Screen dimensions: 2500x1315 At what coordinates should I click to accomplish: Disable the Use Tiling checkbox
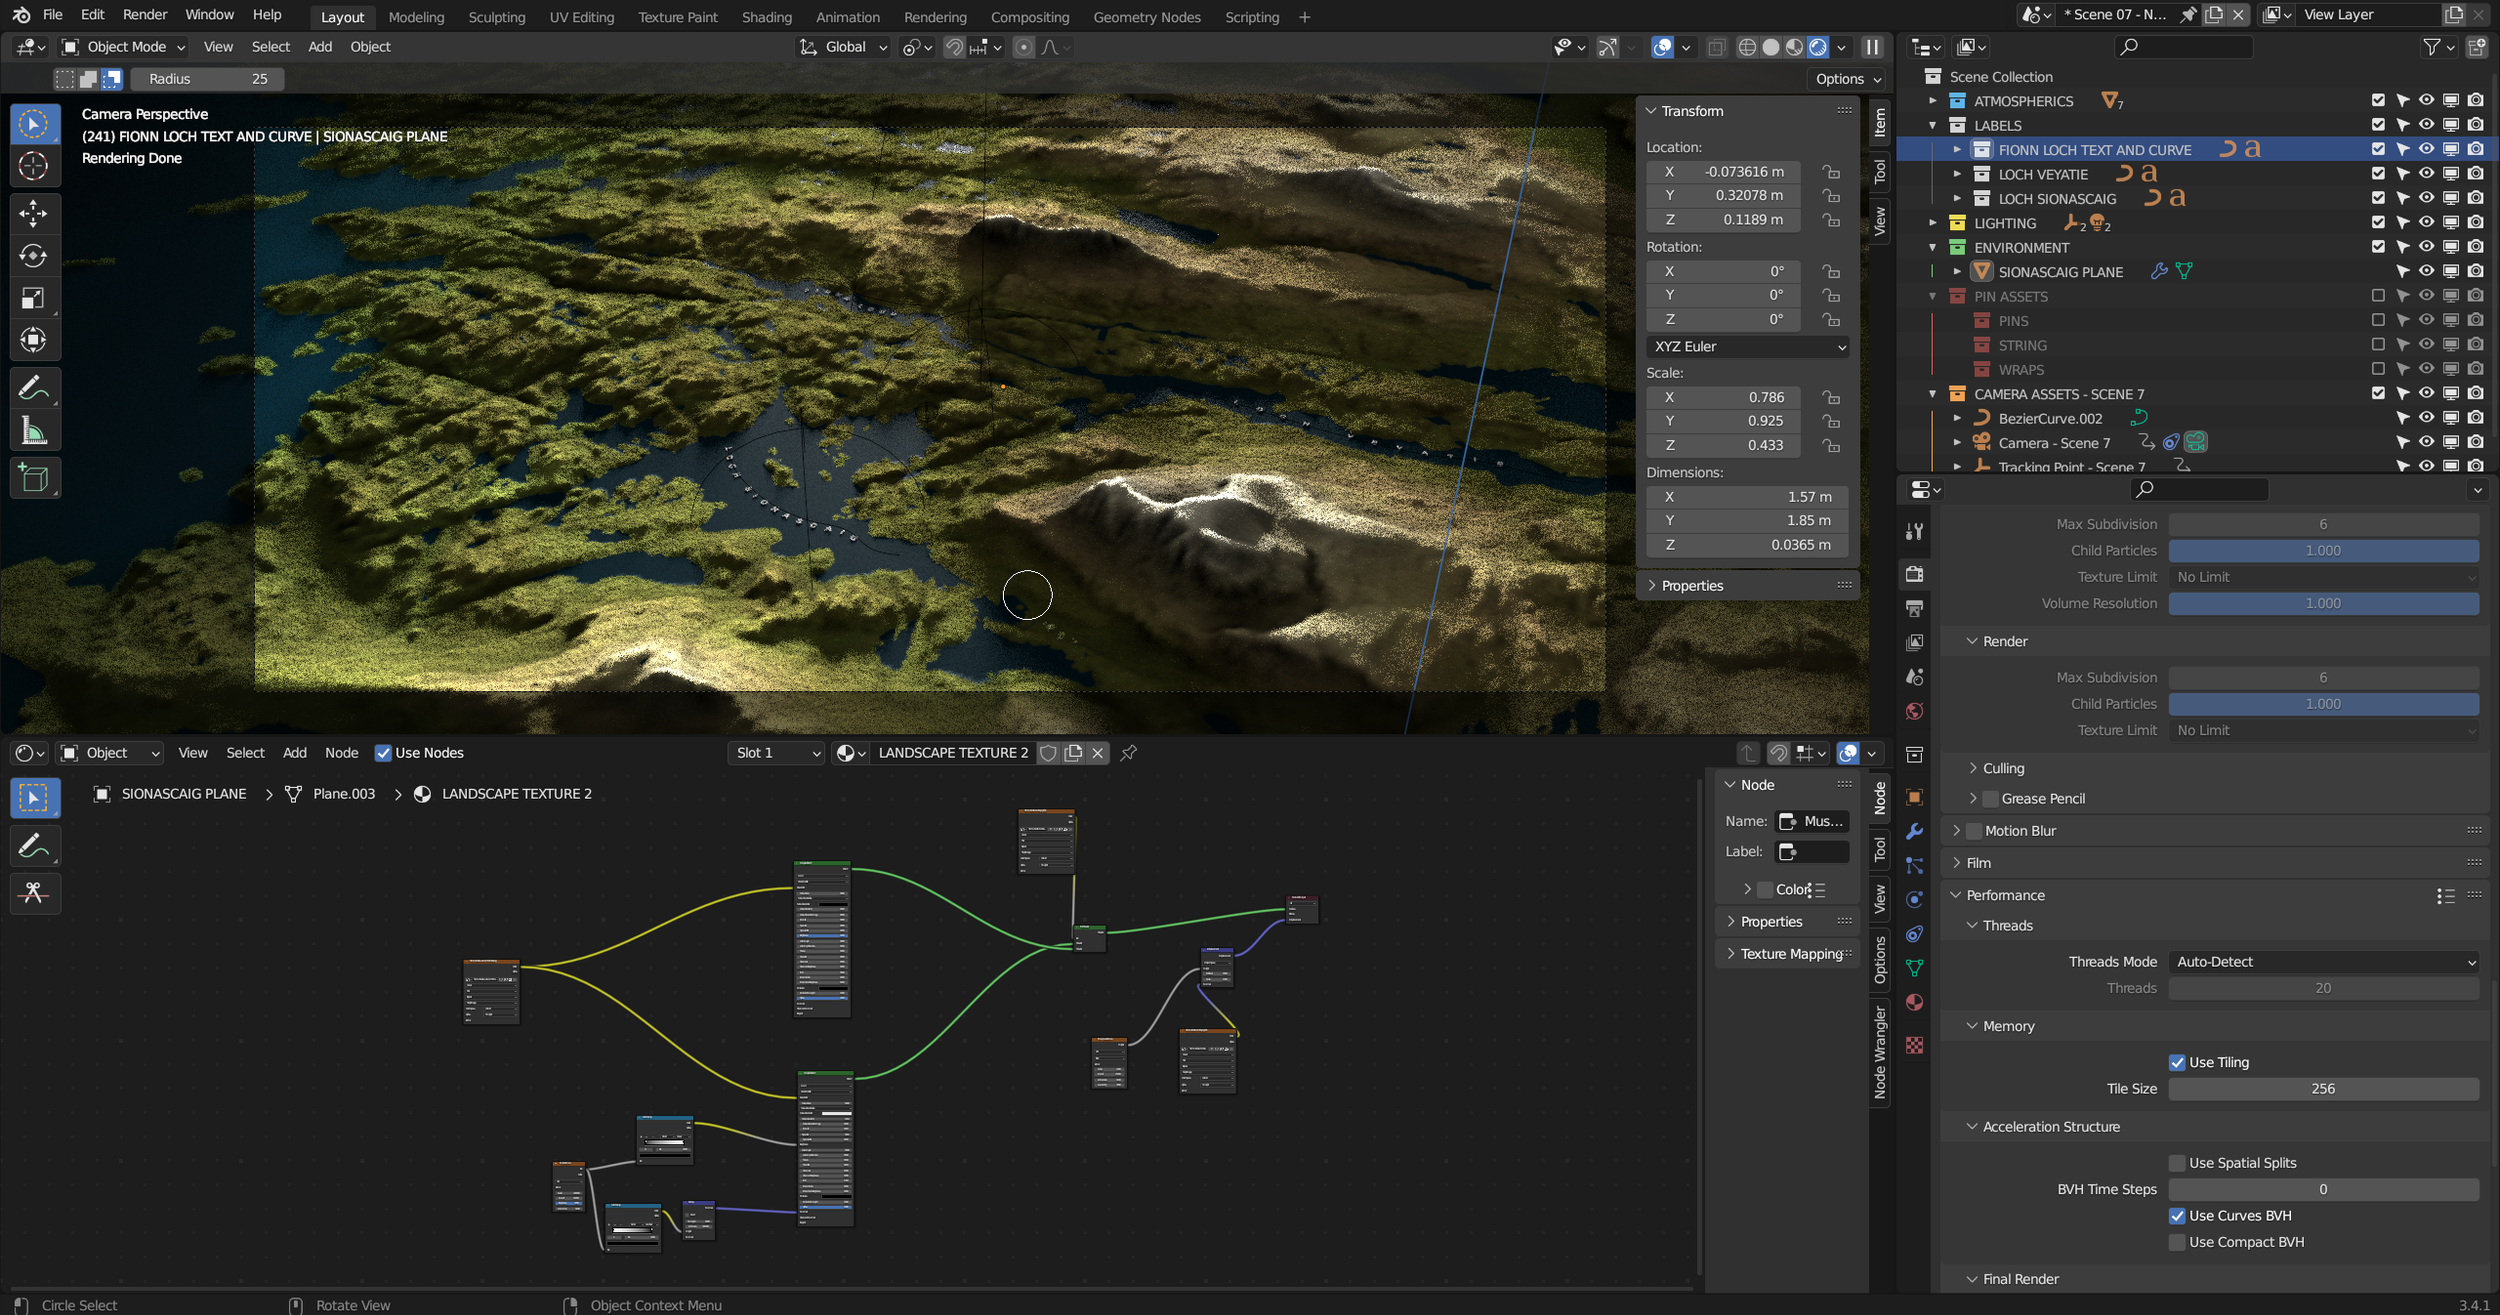pos(2177,1063)
